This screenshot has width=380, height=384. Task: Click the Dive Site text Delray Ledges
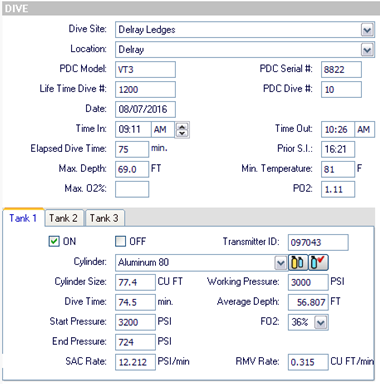pos(147,30)
